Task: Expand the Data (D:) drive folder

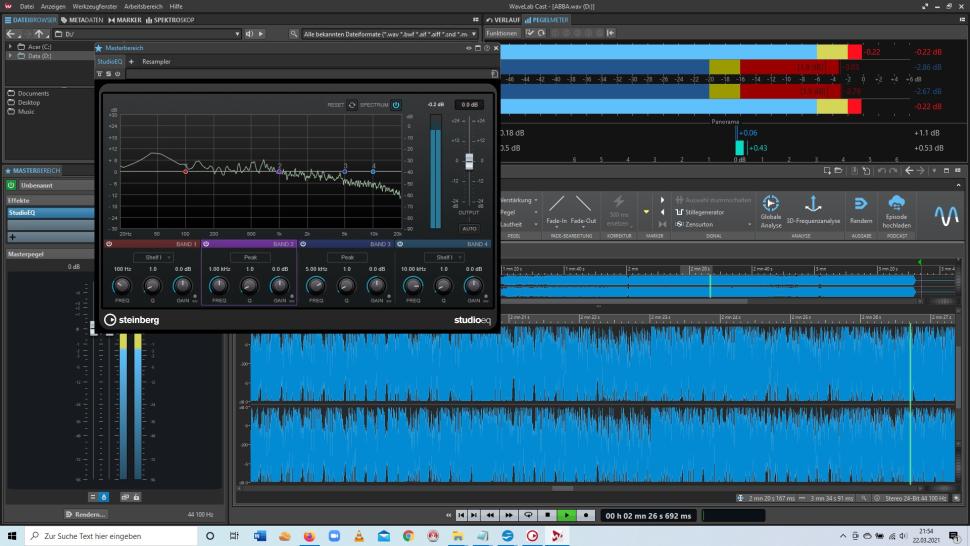Action: [10, 56]
